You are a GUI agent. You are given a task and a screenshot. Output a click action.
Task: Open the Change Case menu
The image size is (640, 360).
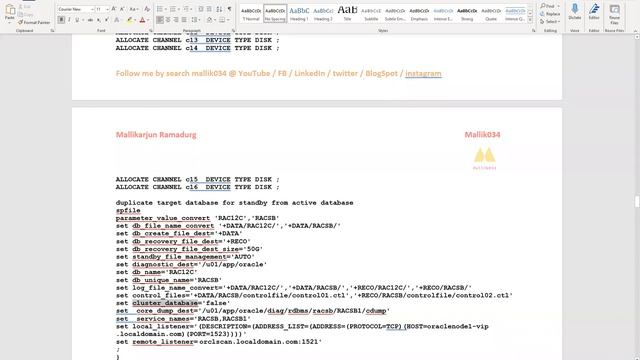pos(133,9)
